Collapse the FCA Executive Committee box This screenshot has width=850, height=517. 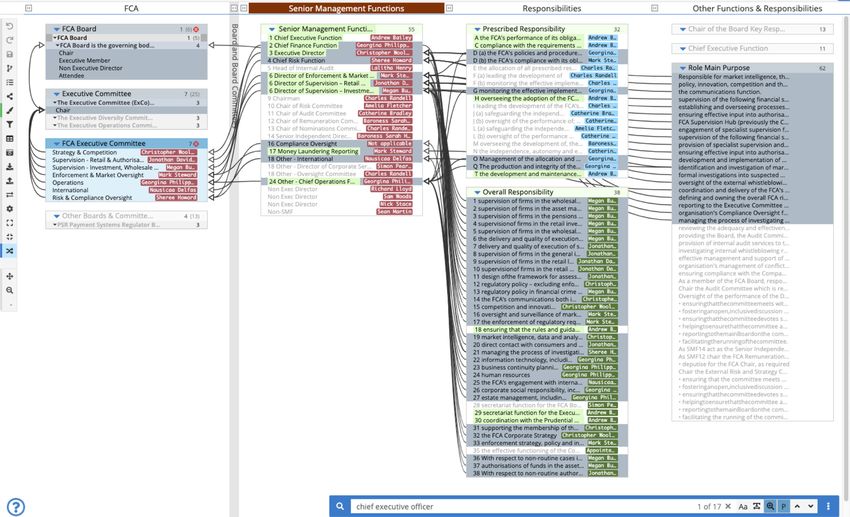point(56,144)
